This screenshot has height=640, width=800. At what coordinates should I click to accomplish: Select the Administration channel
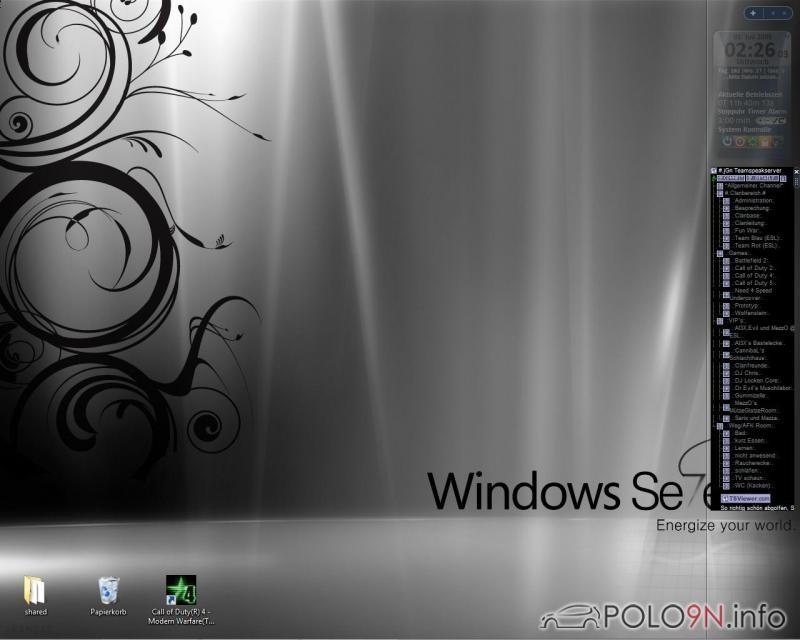pos(754,200)
